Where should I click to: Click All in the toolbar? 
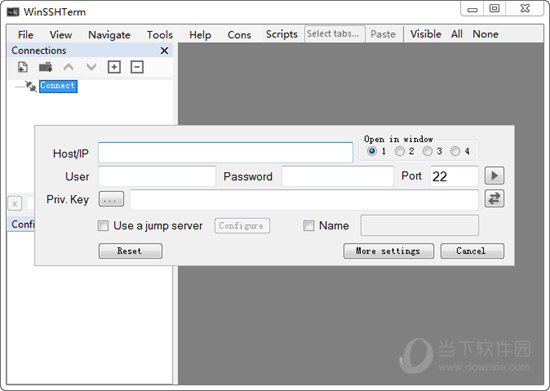[457, 34]
